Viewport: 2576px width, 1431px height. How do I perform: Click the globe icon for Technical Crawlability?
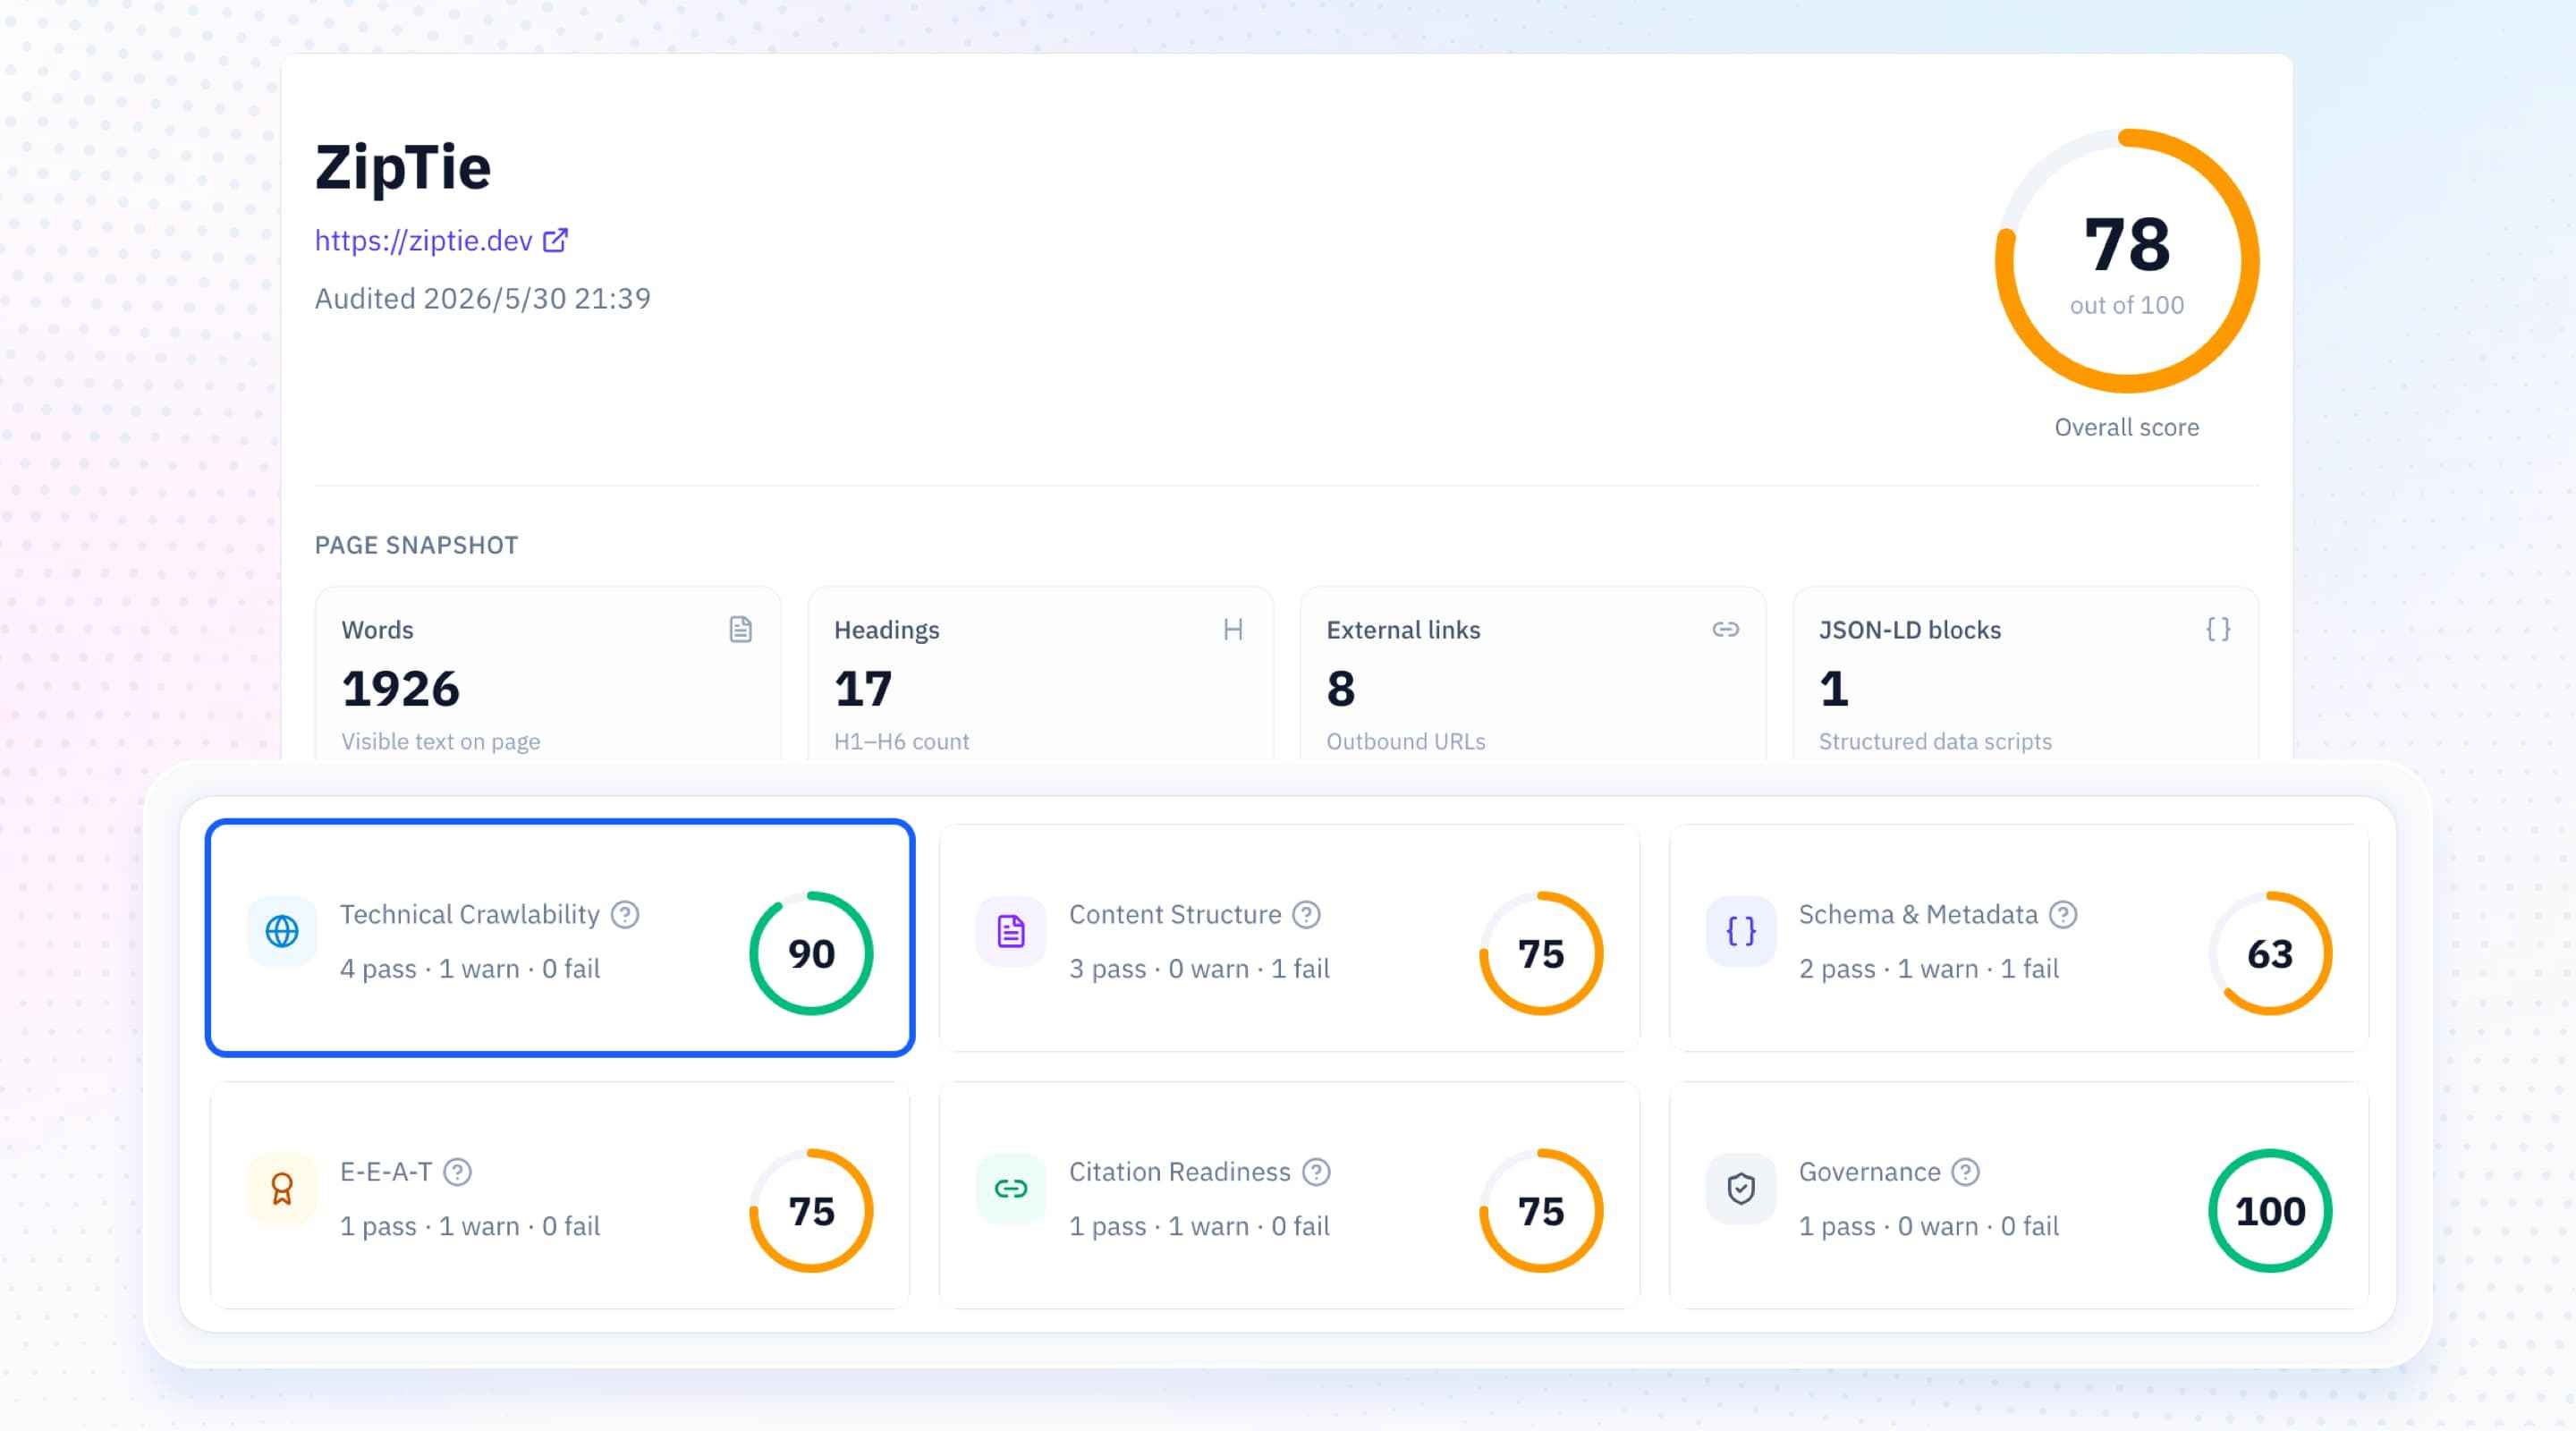click(x=282, y=931)
